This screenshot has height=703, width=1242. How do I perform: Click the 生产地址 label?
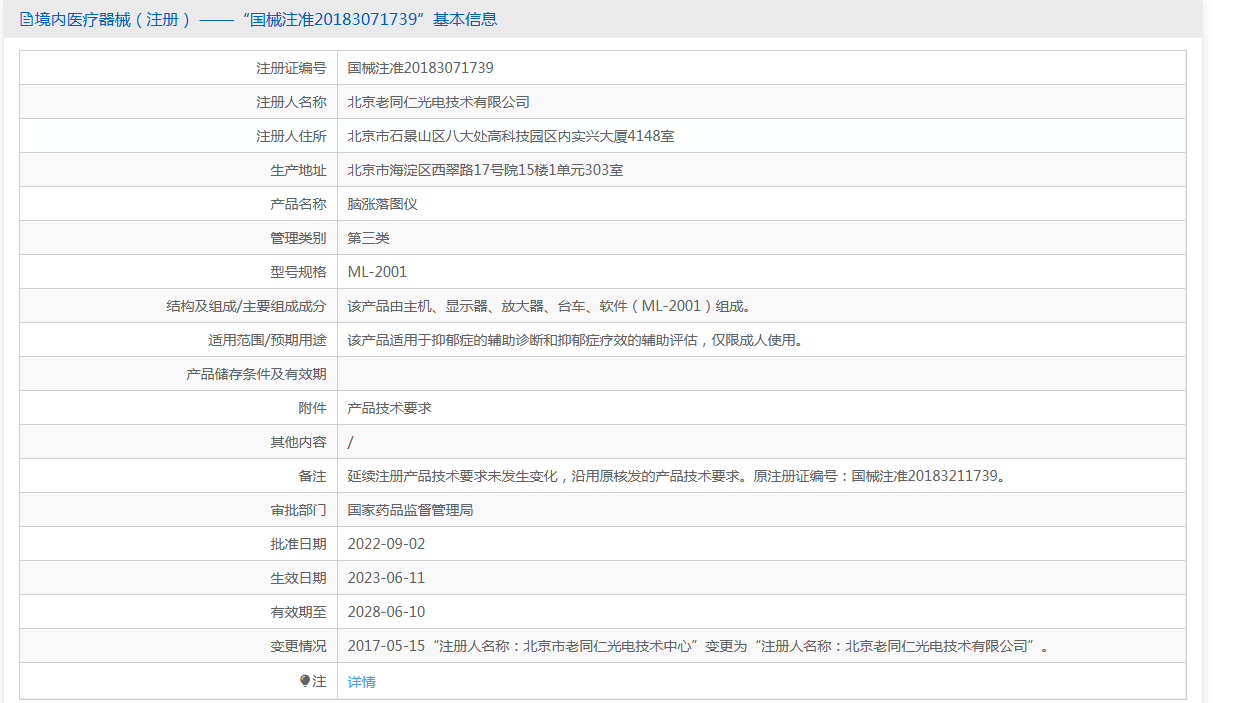[298, 170]
